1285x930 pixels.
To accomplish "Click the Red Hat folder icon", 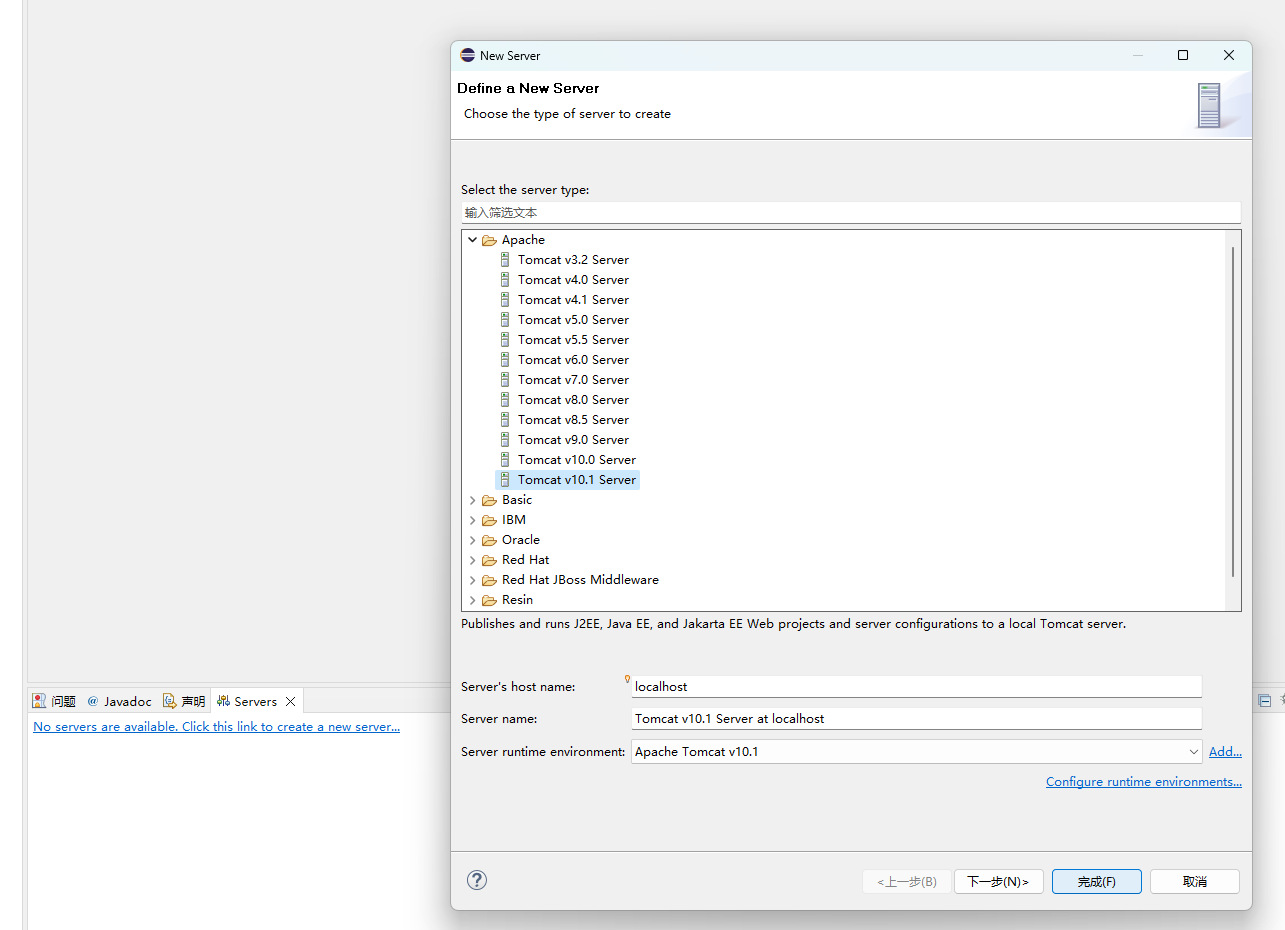I will click(x=489, y=560).
